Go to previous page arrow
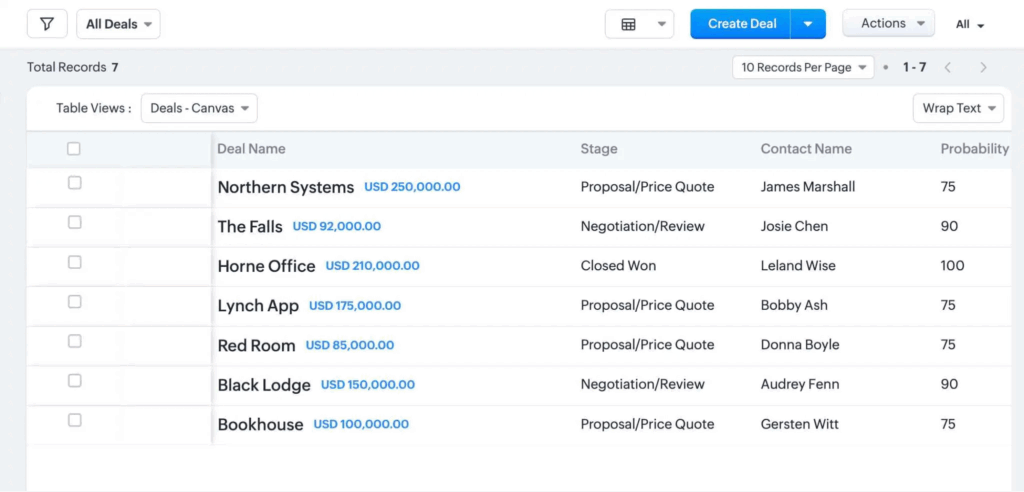 pyautogui.click(x=947, y=67)
